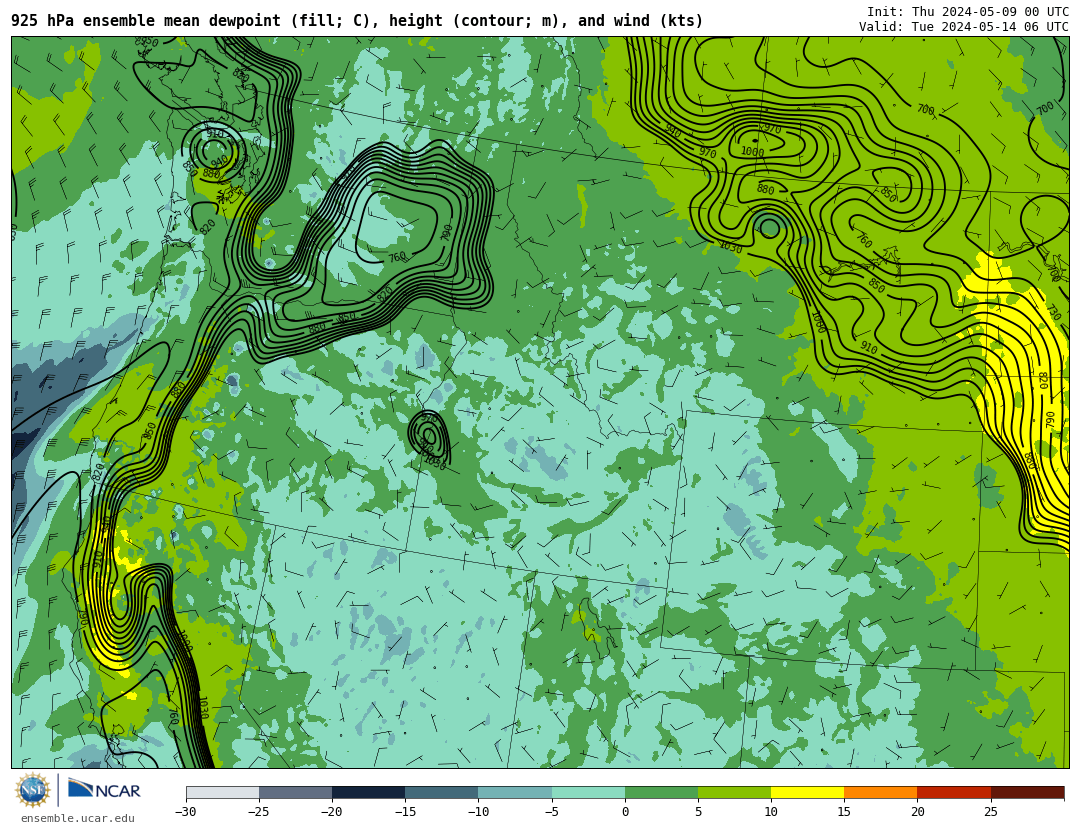Click the -15 colorbar tick label
Viewport: 1080px width, 831px height.
point(404,812)
